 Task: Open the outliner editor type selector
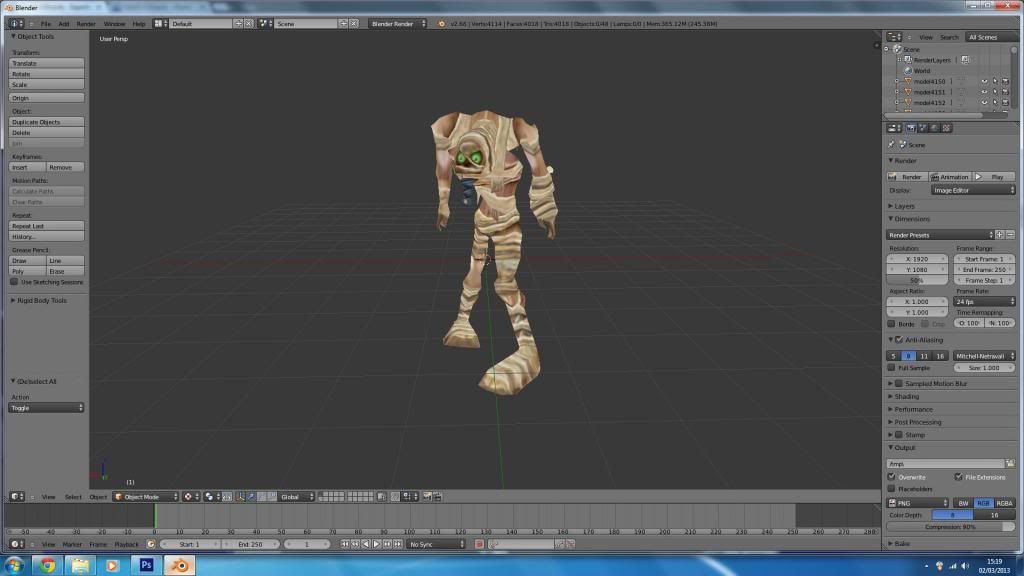(894, 37)
